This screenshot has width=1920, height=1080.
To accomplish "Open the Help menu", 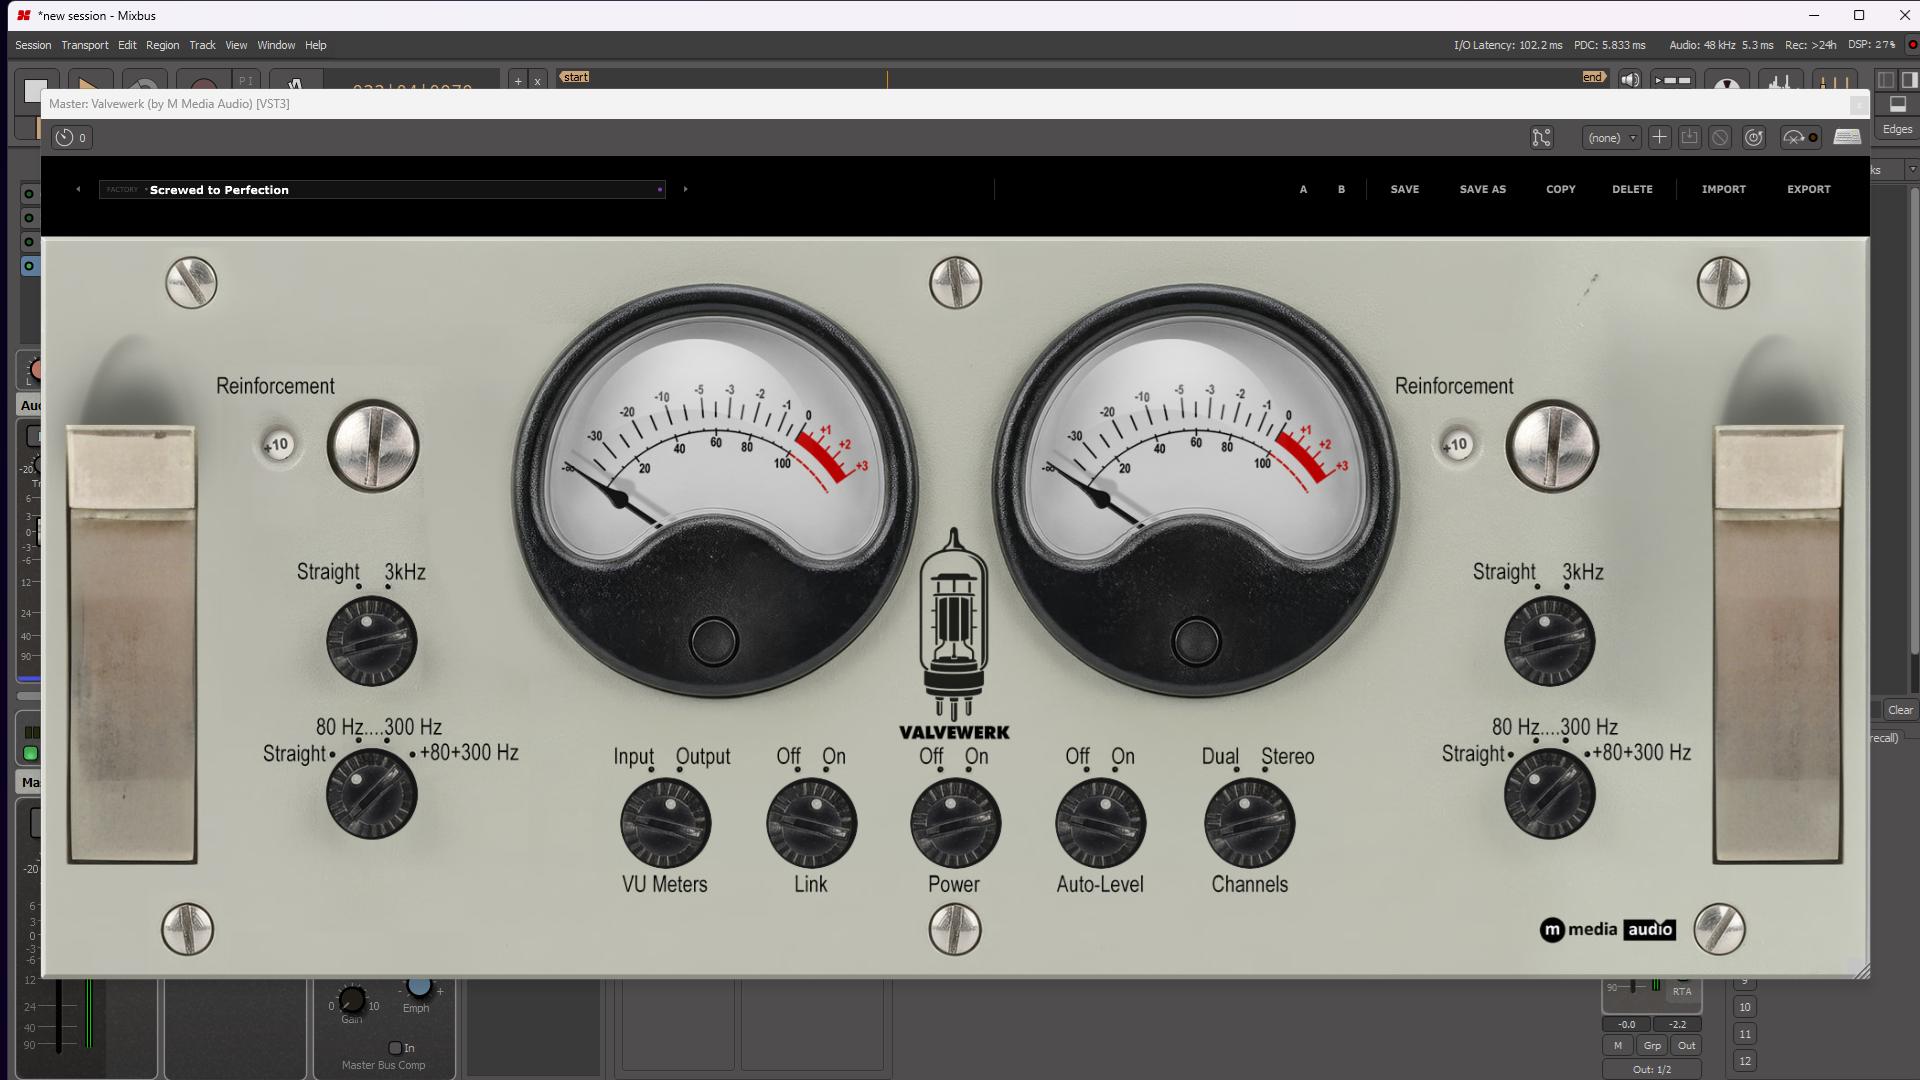I will [x=316, y=45].
